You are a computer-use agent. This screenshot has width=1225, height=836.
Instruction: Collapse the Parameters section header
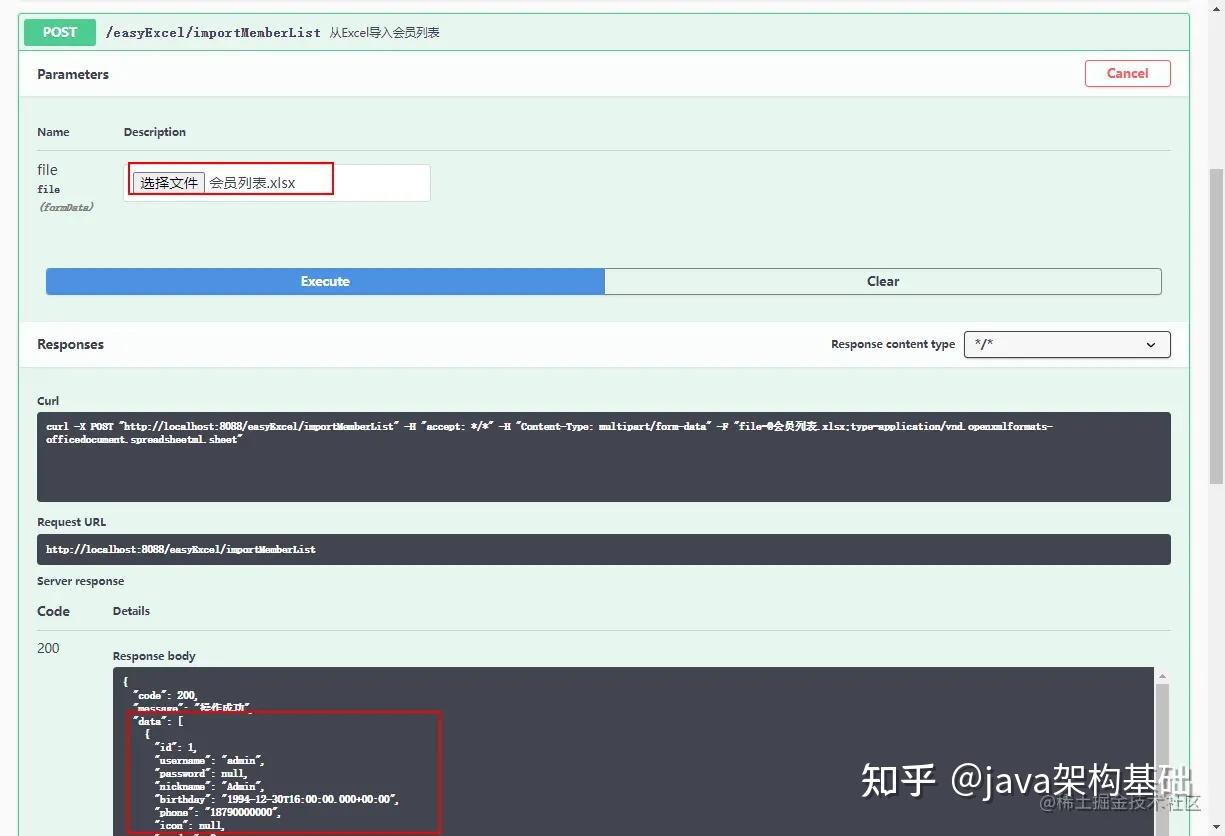tap(72, 74)
